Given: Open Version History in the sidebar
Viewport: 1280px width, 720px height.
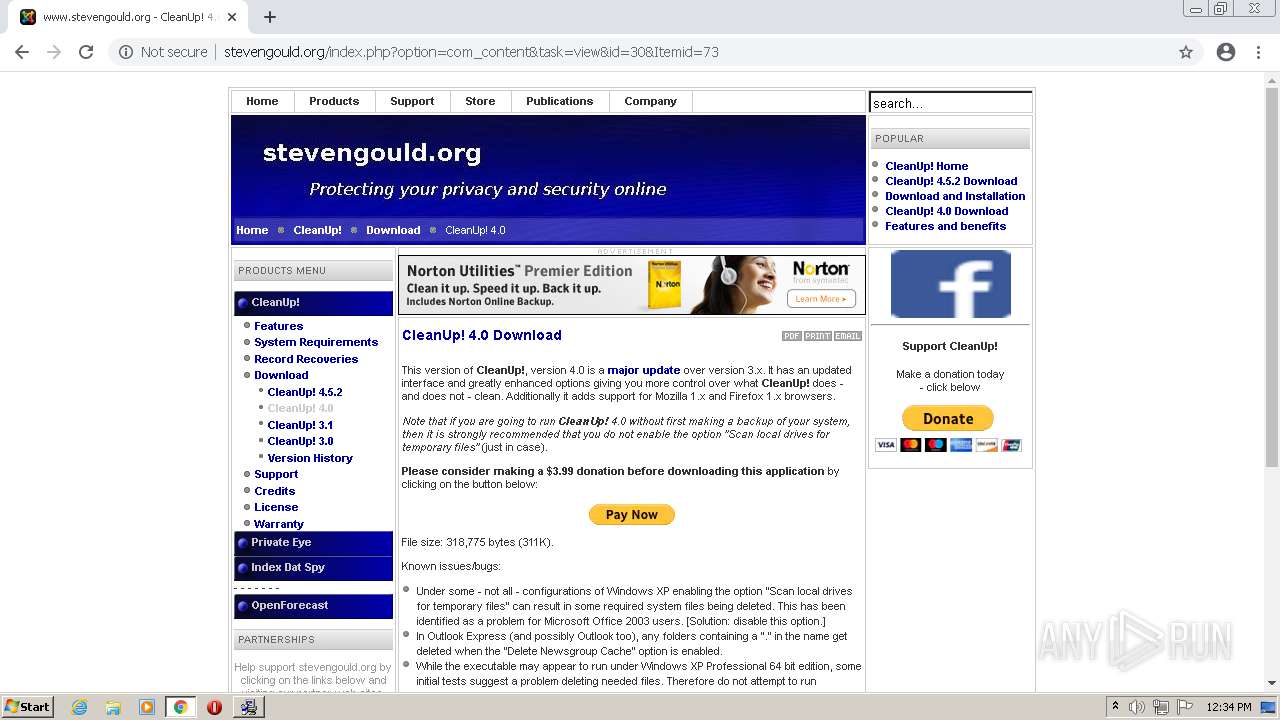Looking at the screenshot, I should [x=310, y=458].
